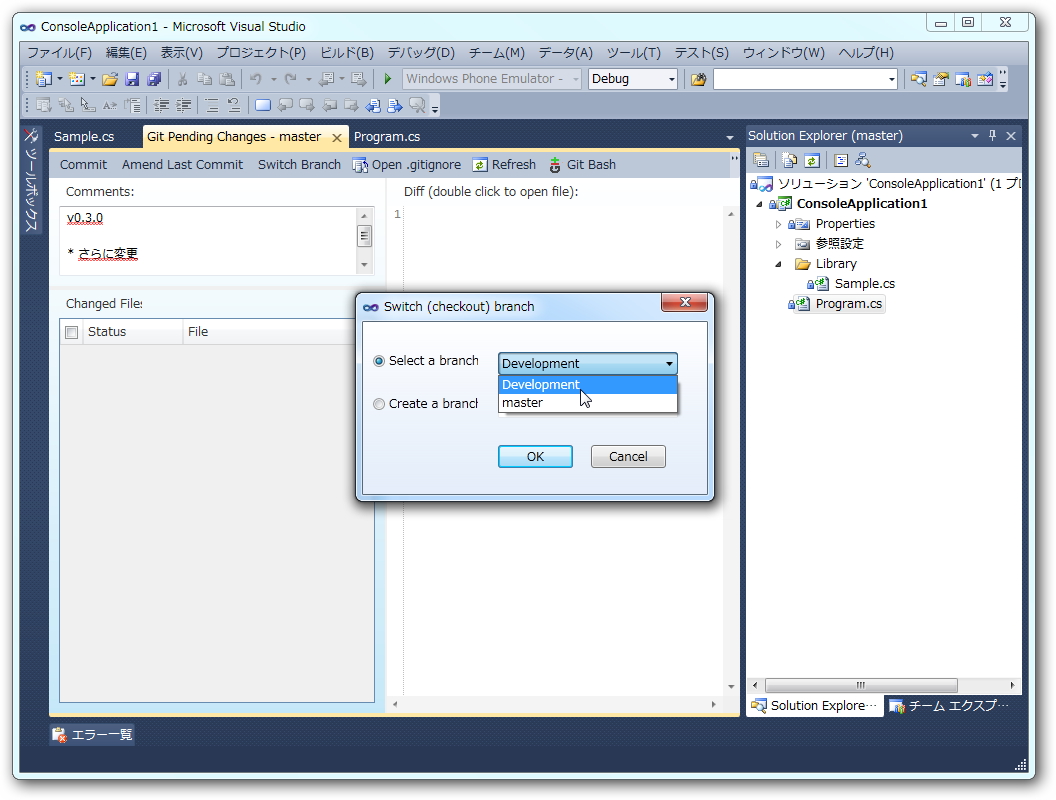Click the Uncomment Lines icon
The height and width of the screenshot is (800, 1056).
(x=234, y=105)
